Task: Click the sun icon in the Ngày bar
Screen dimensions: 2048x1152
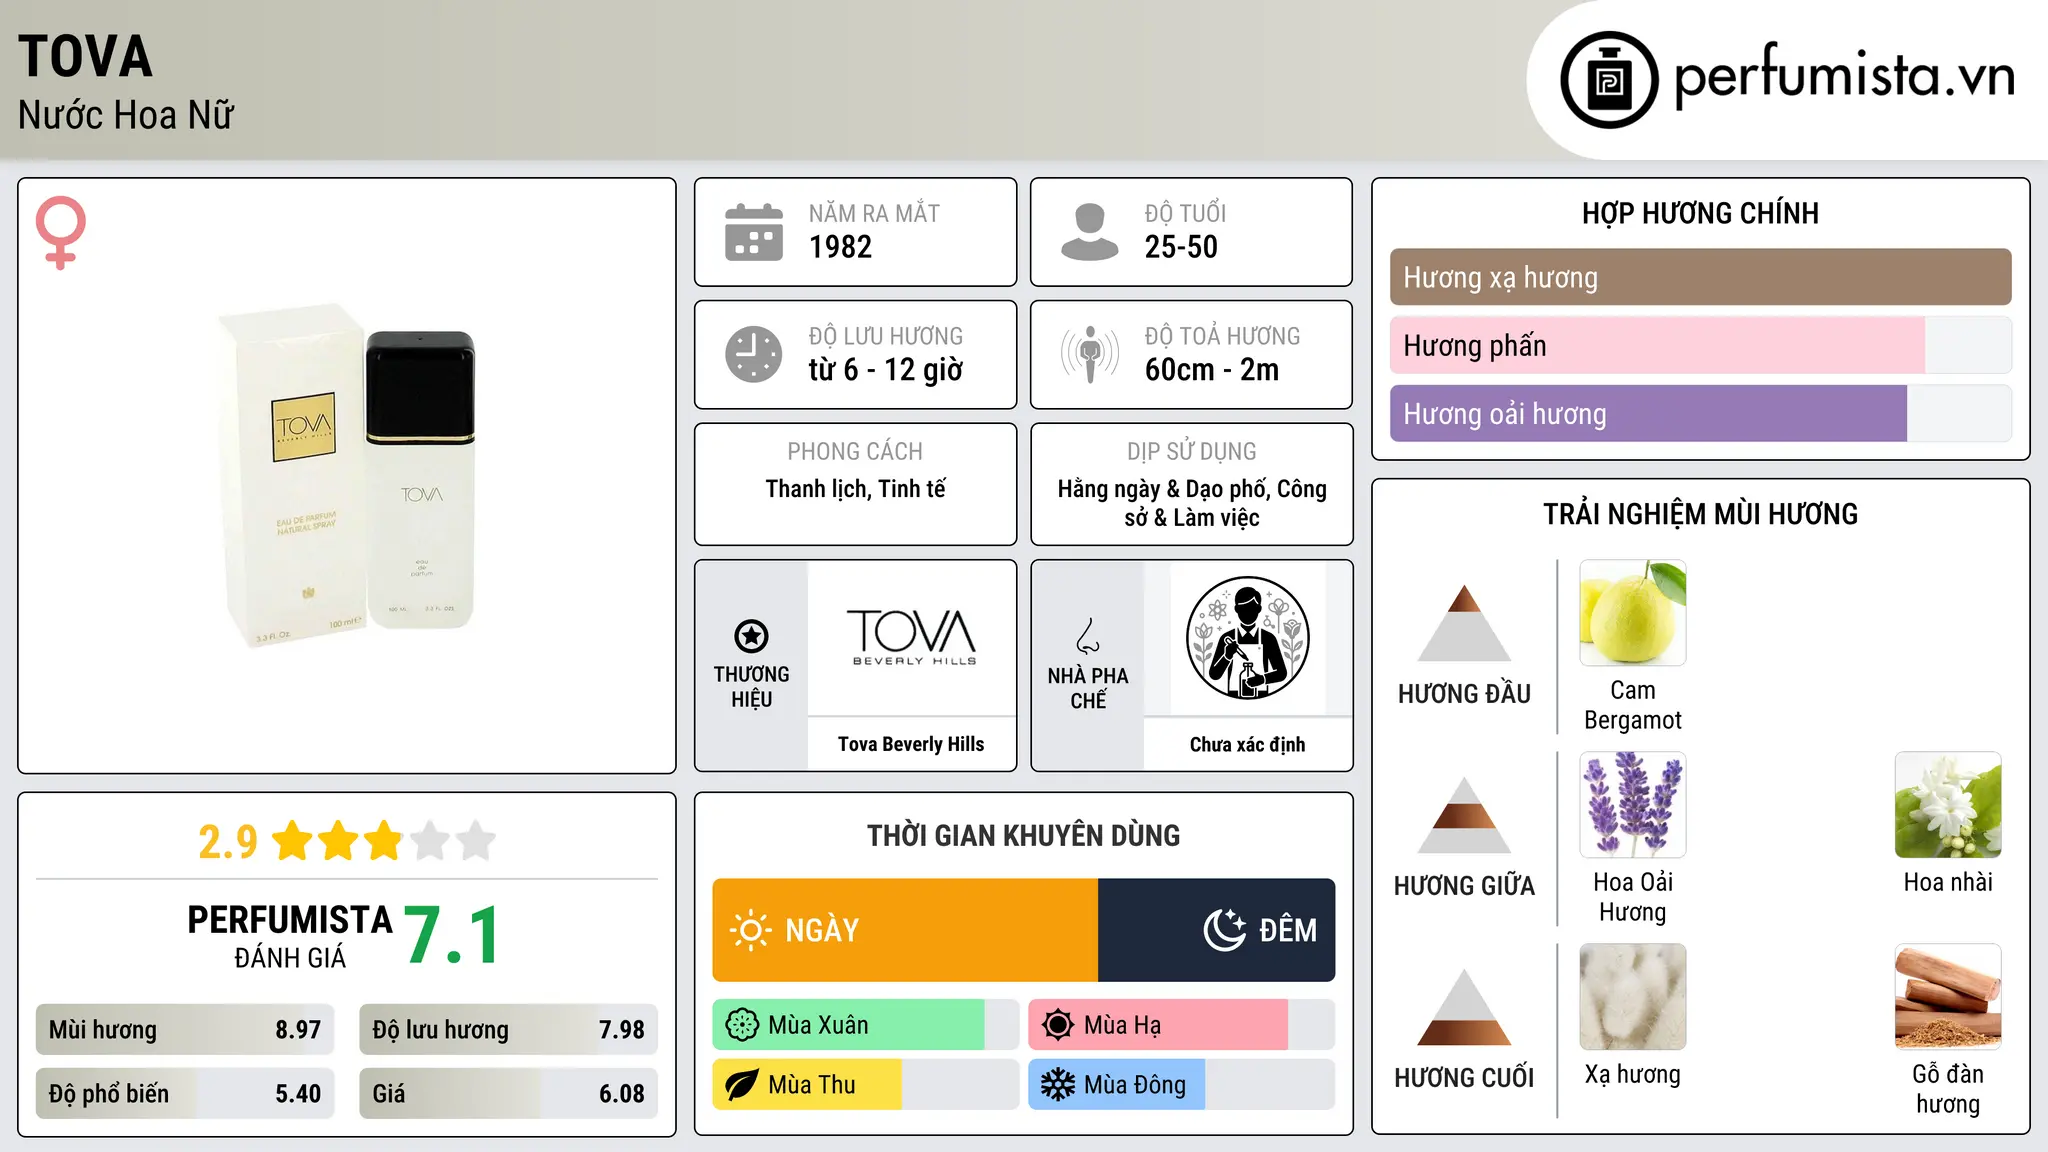Action: pos(750,930)
